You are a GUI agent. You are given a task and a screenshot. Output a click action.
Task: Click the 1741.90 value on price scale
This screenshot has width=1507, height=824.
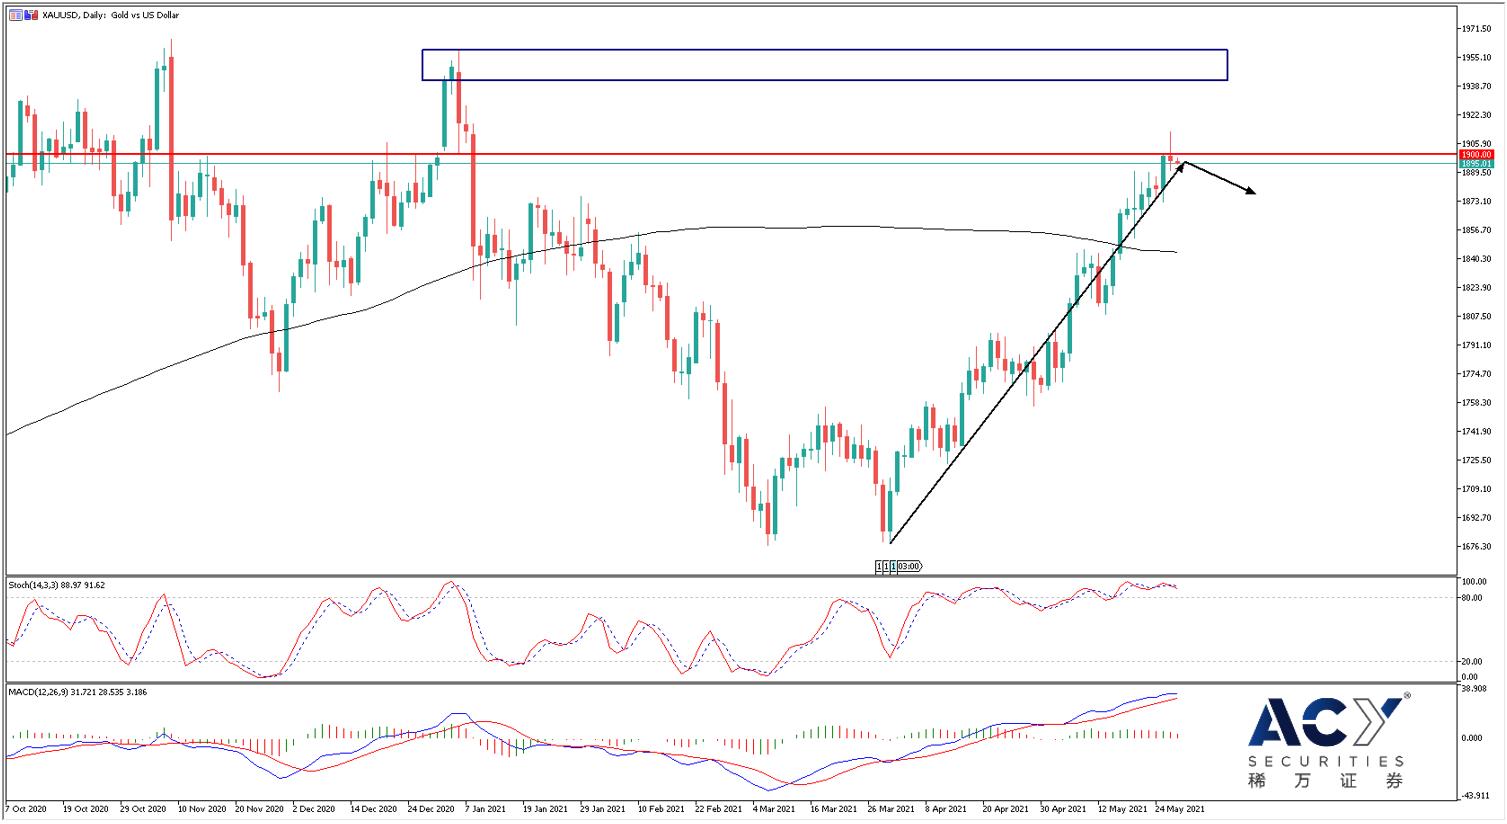tap(1478, 431)
